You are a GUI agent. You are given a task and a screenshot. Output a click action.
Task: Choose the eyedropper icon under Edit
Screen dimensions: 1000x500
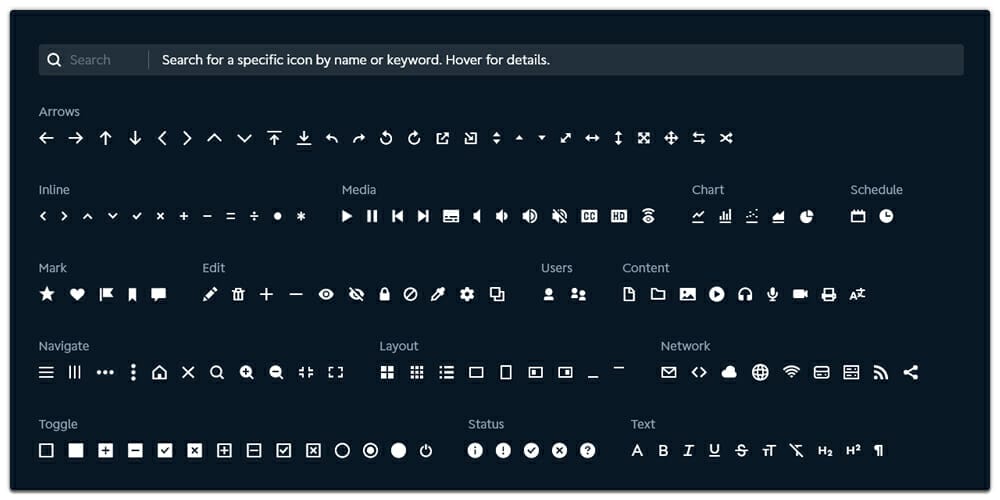click(x=438, y=294)
